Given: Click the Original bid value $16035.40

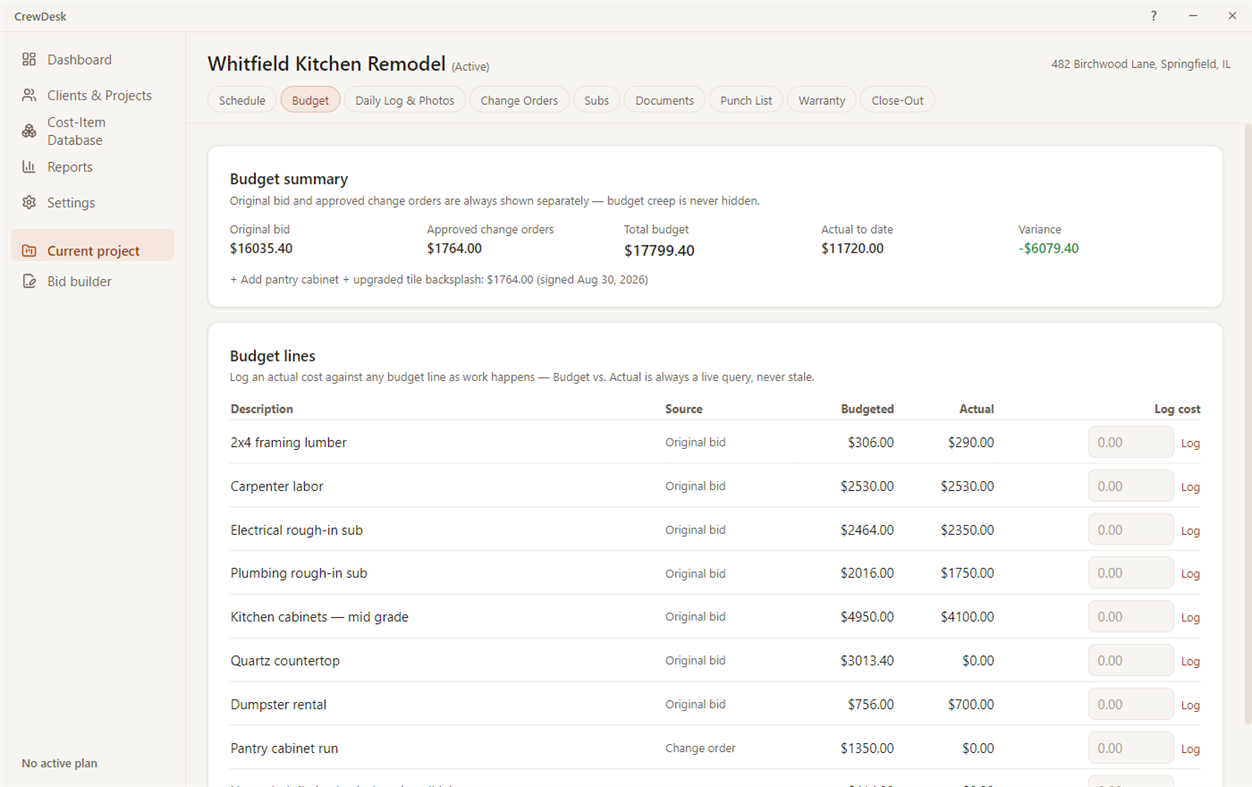Looking at the screenshot, I should pos(261,249).
